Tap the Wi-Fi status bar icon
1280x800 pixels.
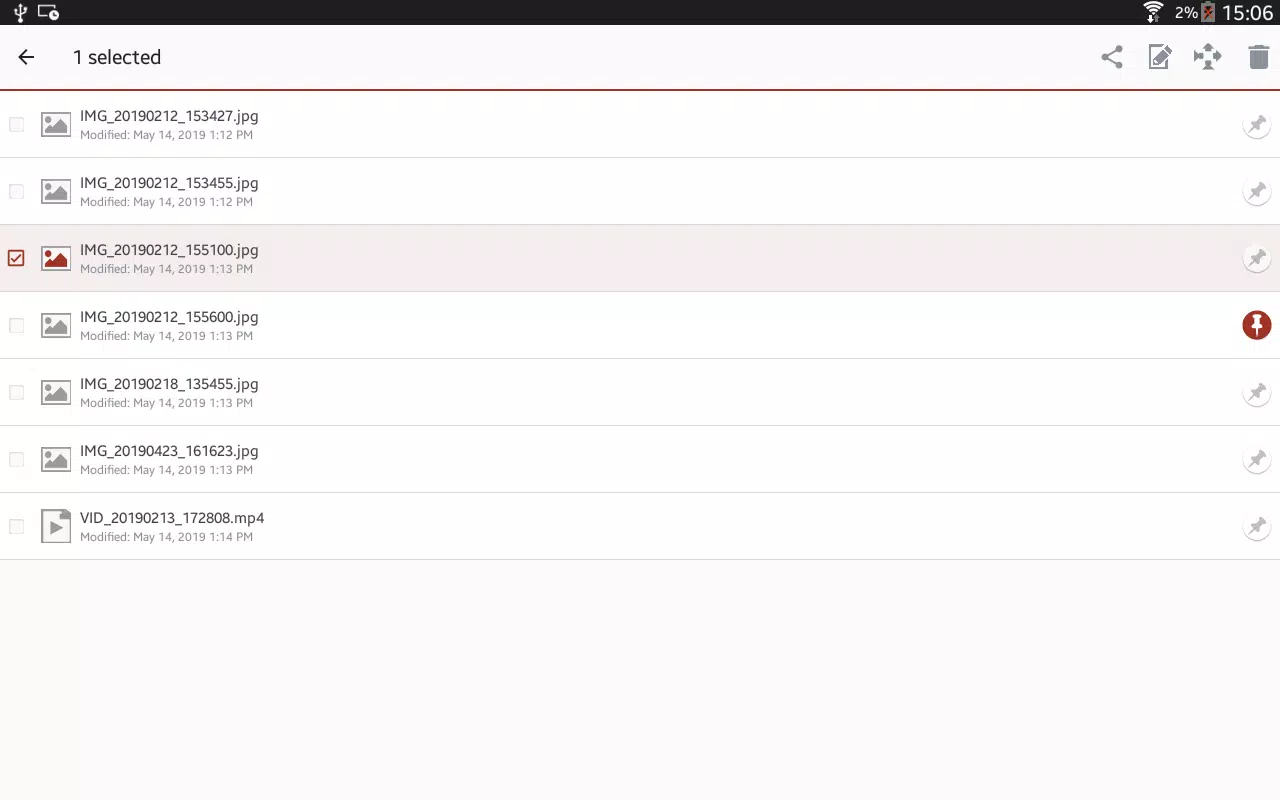(x=1153, y=12)
